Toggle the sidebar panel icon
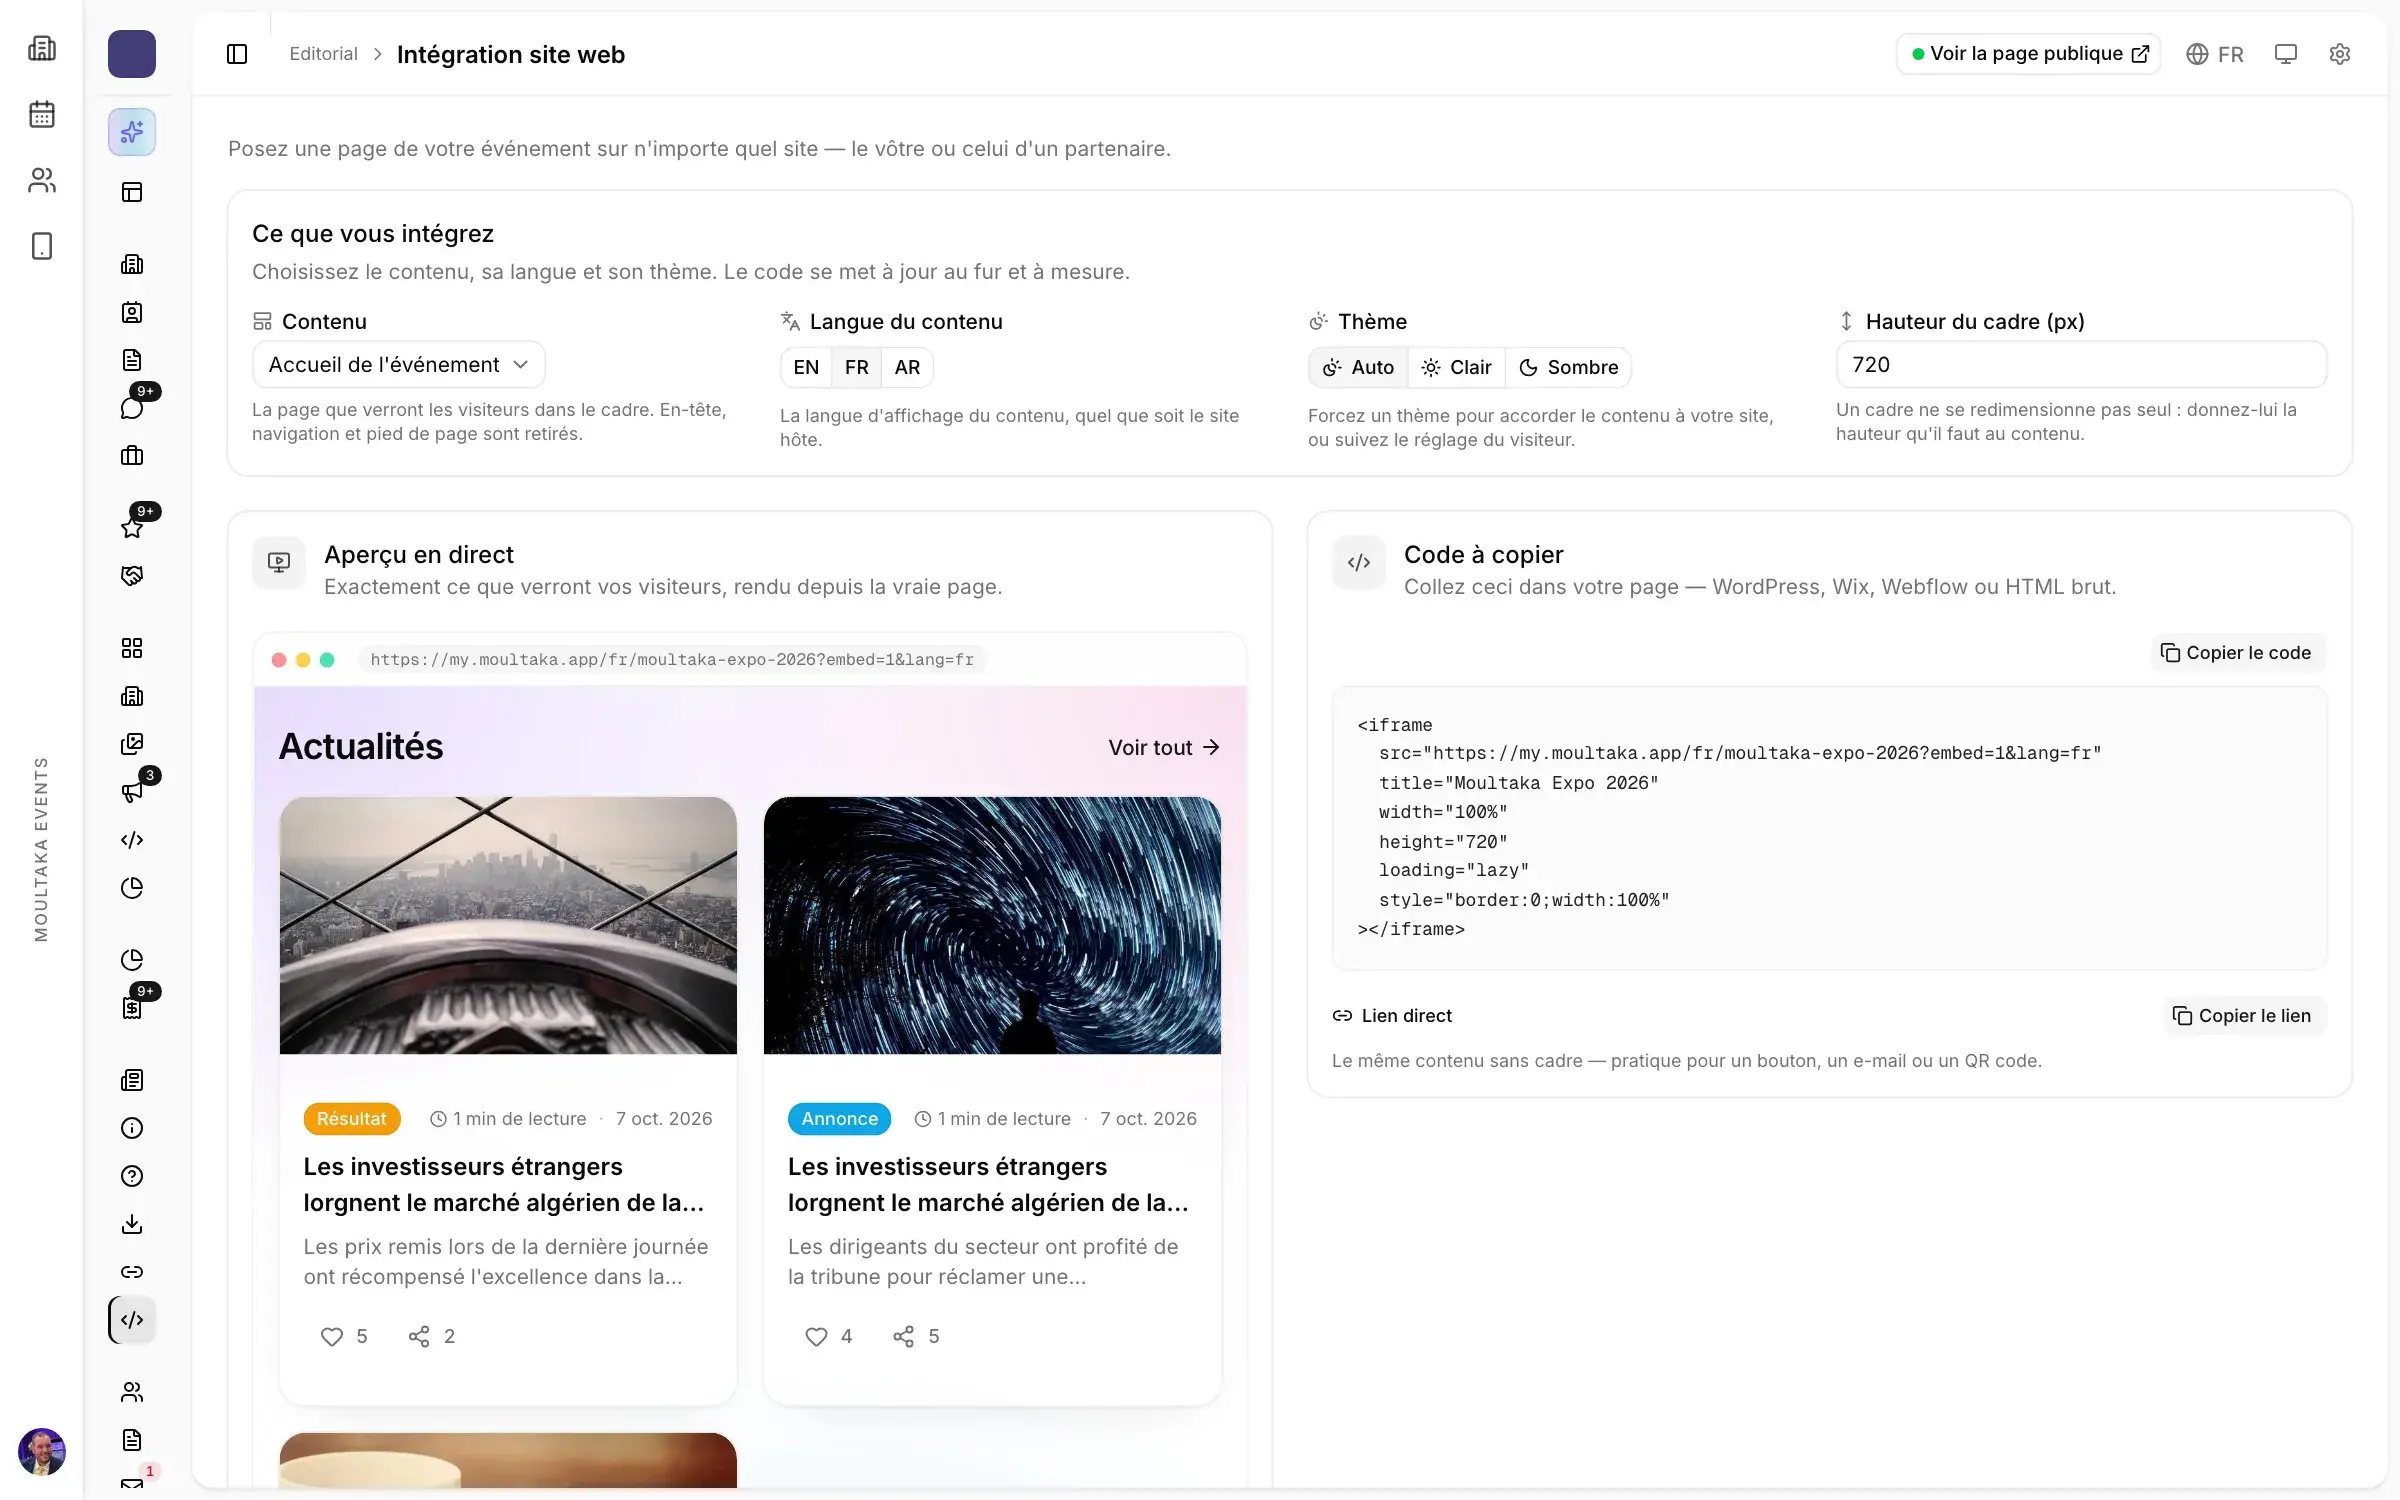This screenshot has width=2400, height=1500. point(237,54)
